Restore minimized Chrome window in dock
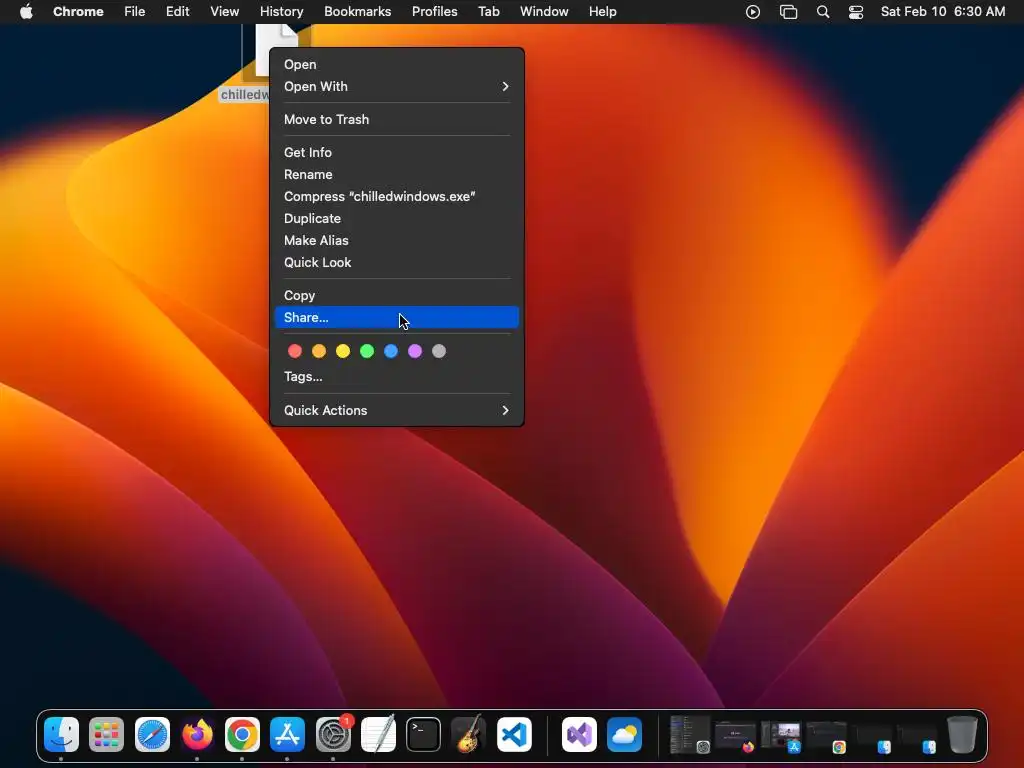 826,737
